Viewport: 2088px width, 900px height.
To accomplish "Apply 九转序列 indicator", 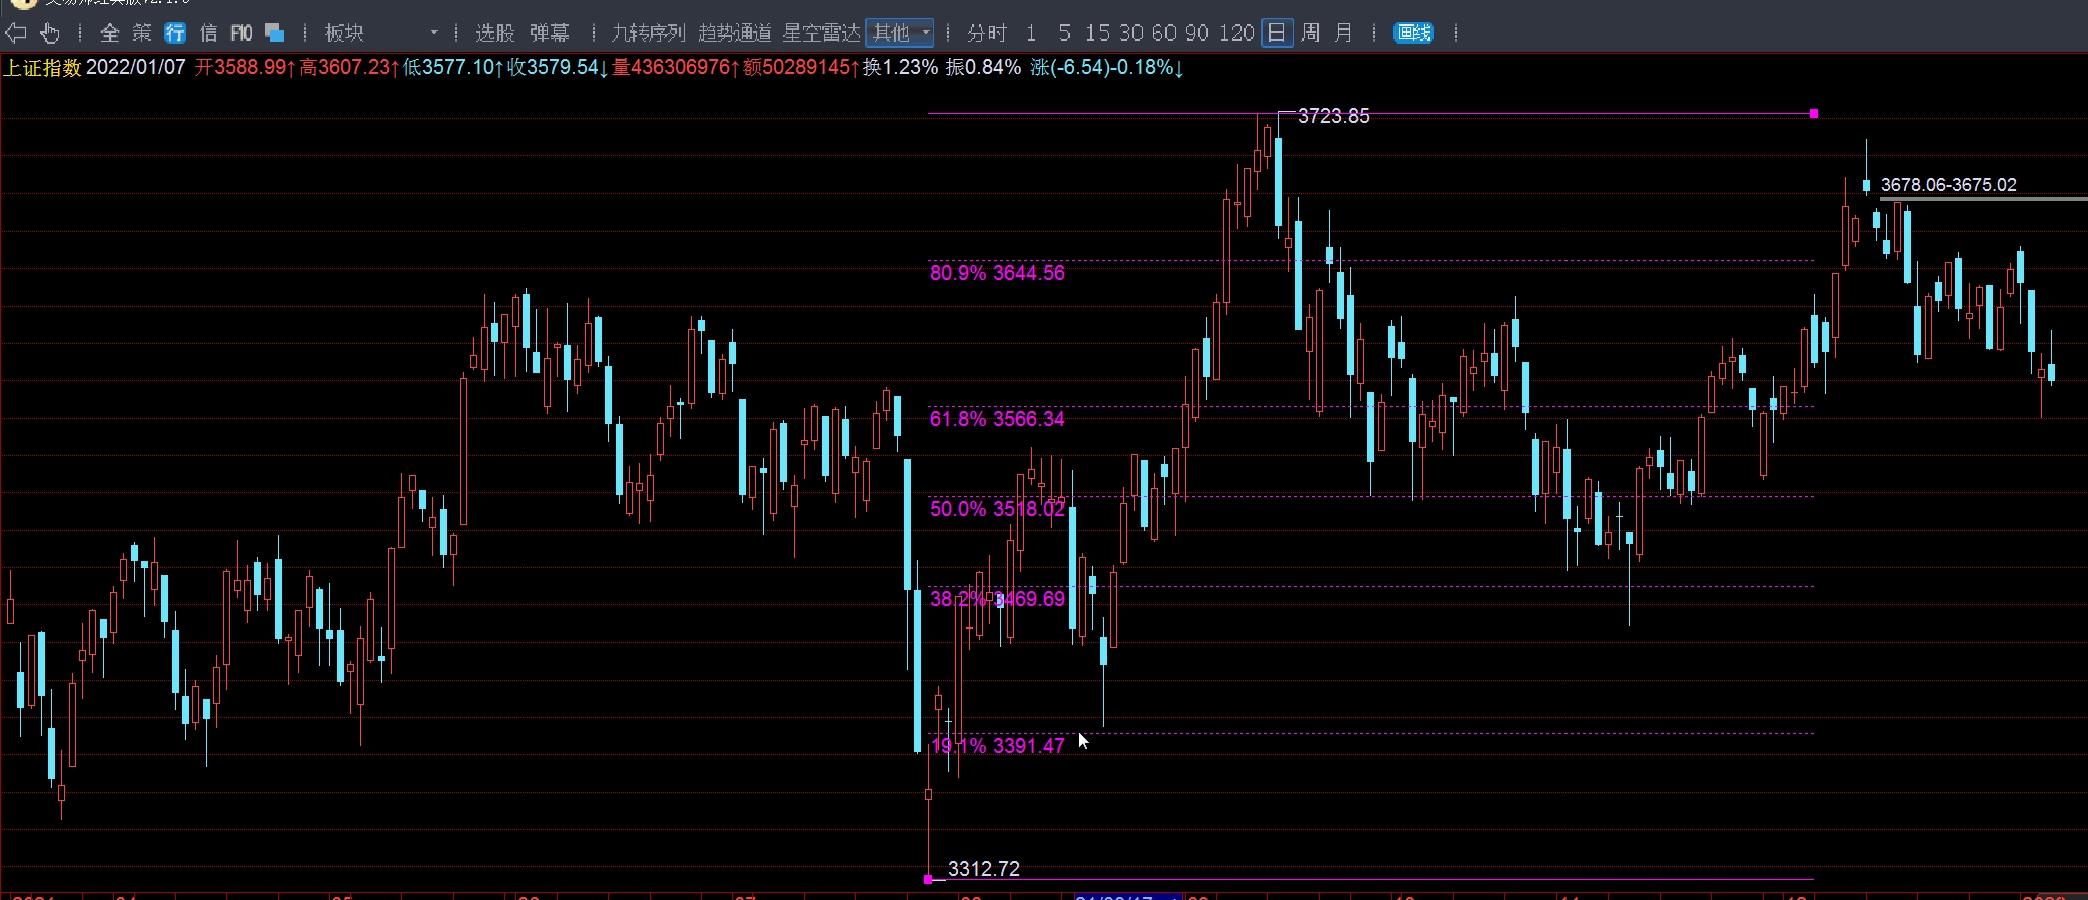I will coord(648,33).
